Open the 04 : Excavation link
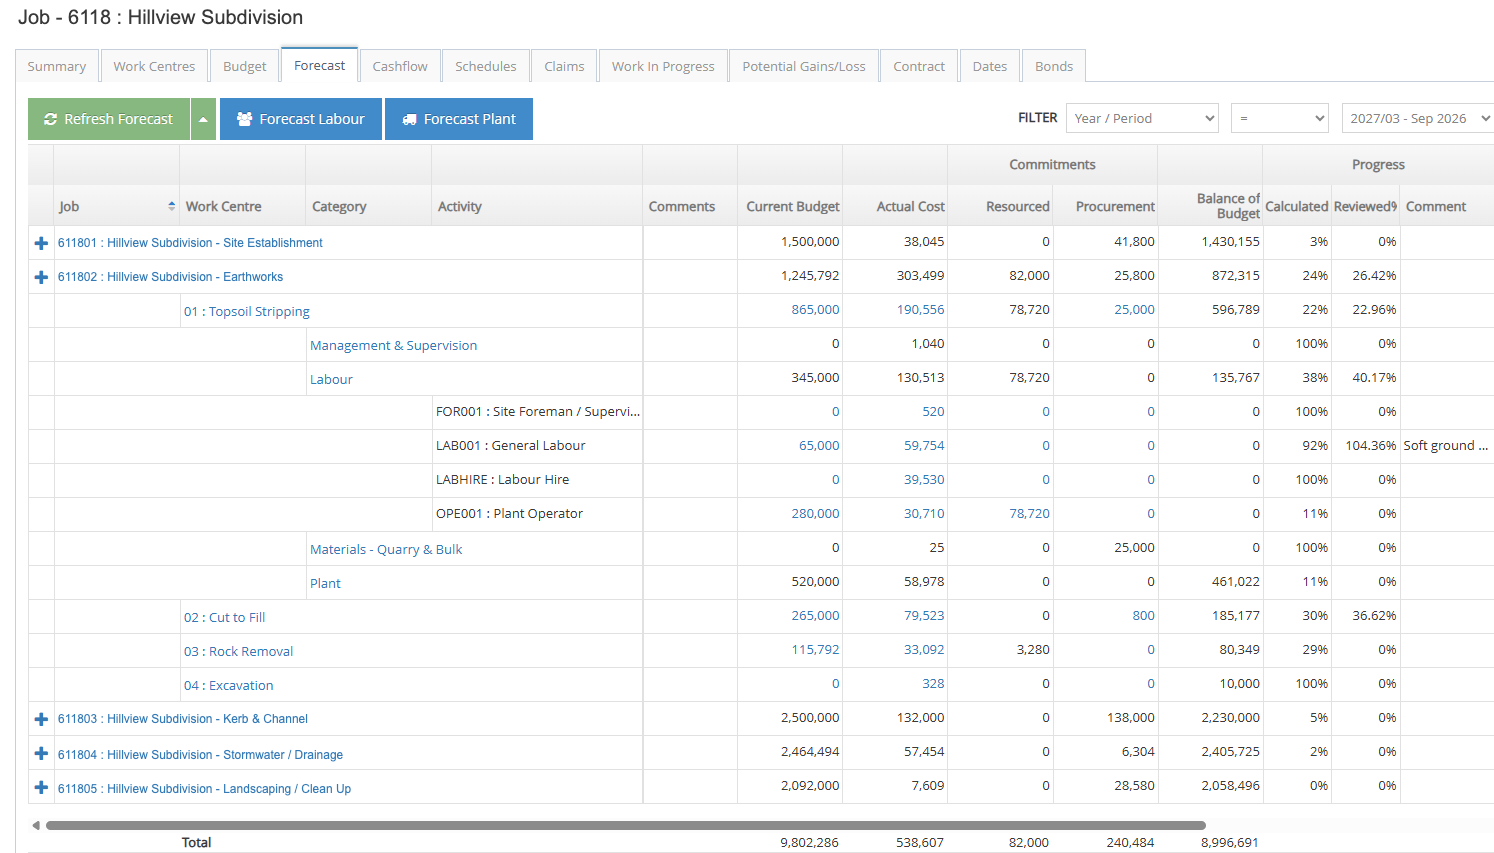Image resolution: width=1494 pixels, height=853 pixels. pyautogui.click(x=228, y=685)
